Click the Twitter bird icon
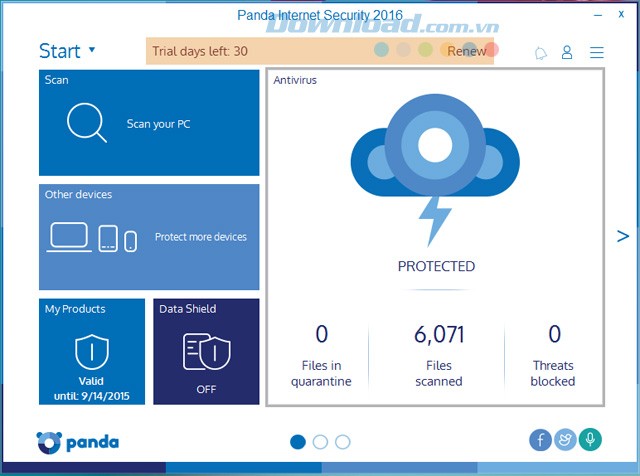 point(566,440)
